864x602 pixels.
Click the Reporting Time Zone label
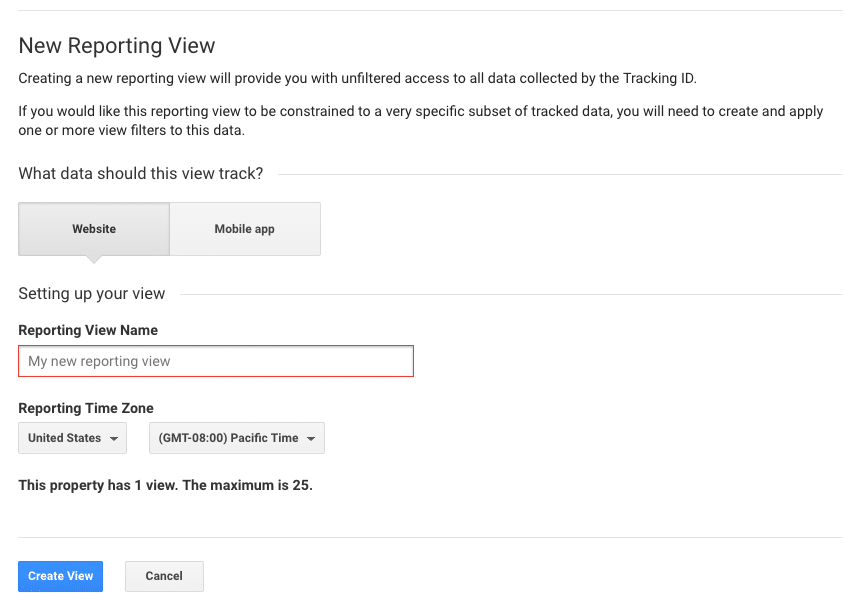click(86, 408)
